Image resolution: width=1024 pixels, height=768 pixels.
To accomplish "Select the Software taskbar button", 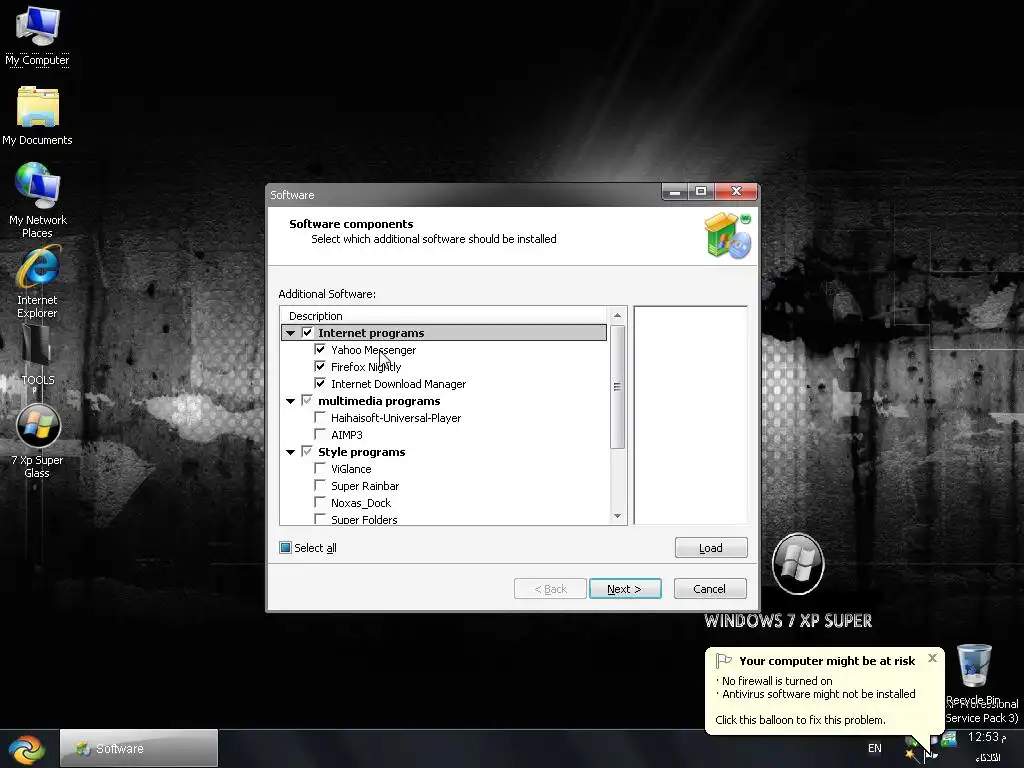I will click(x=138, y=748).
